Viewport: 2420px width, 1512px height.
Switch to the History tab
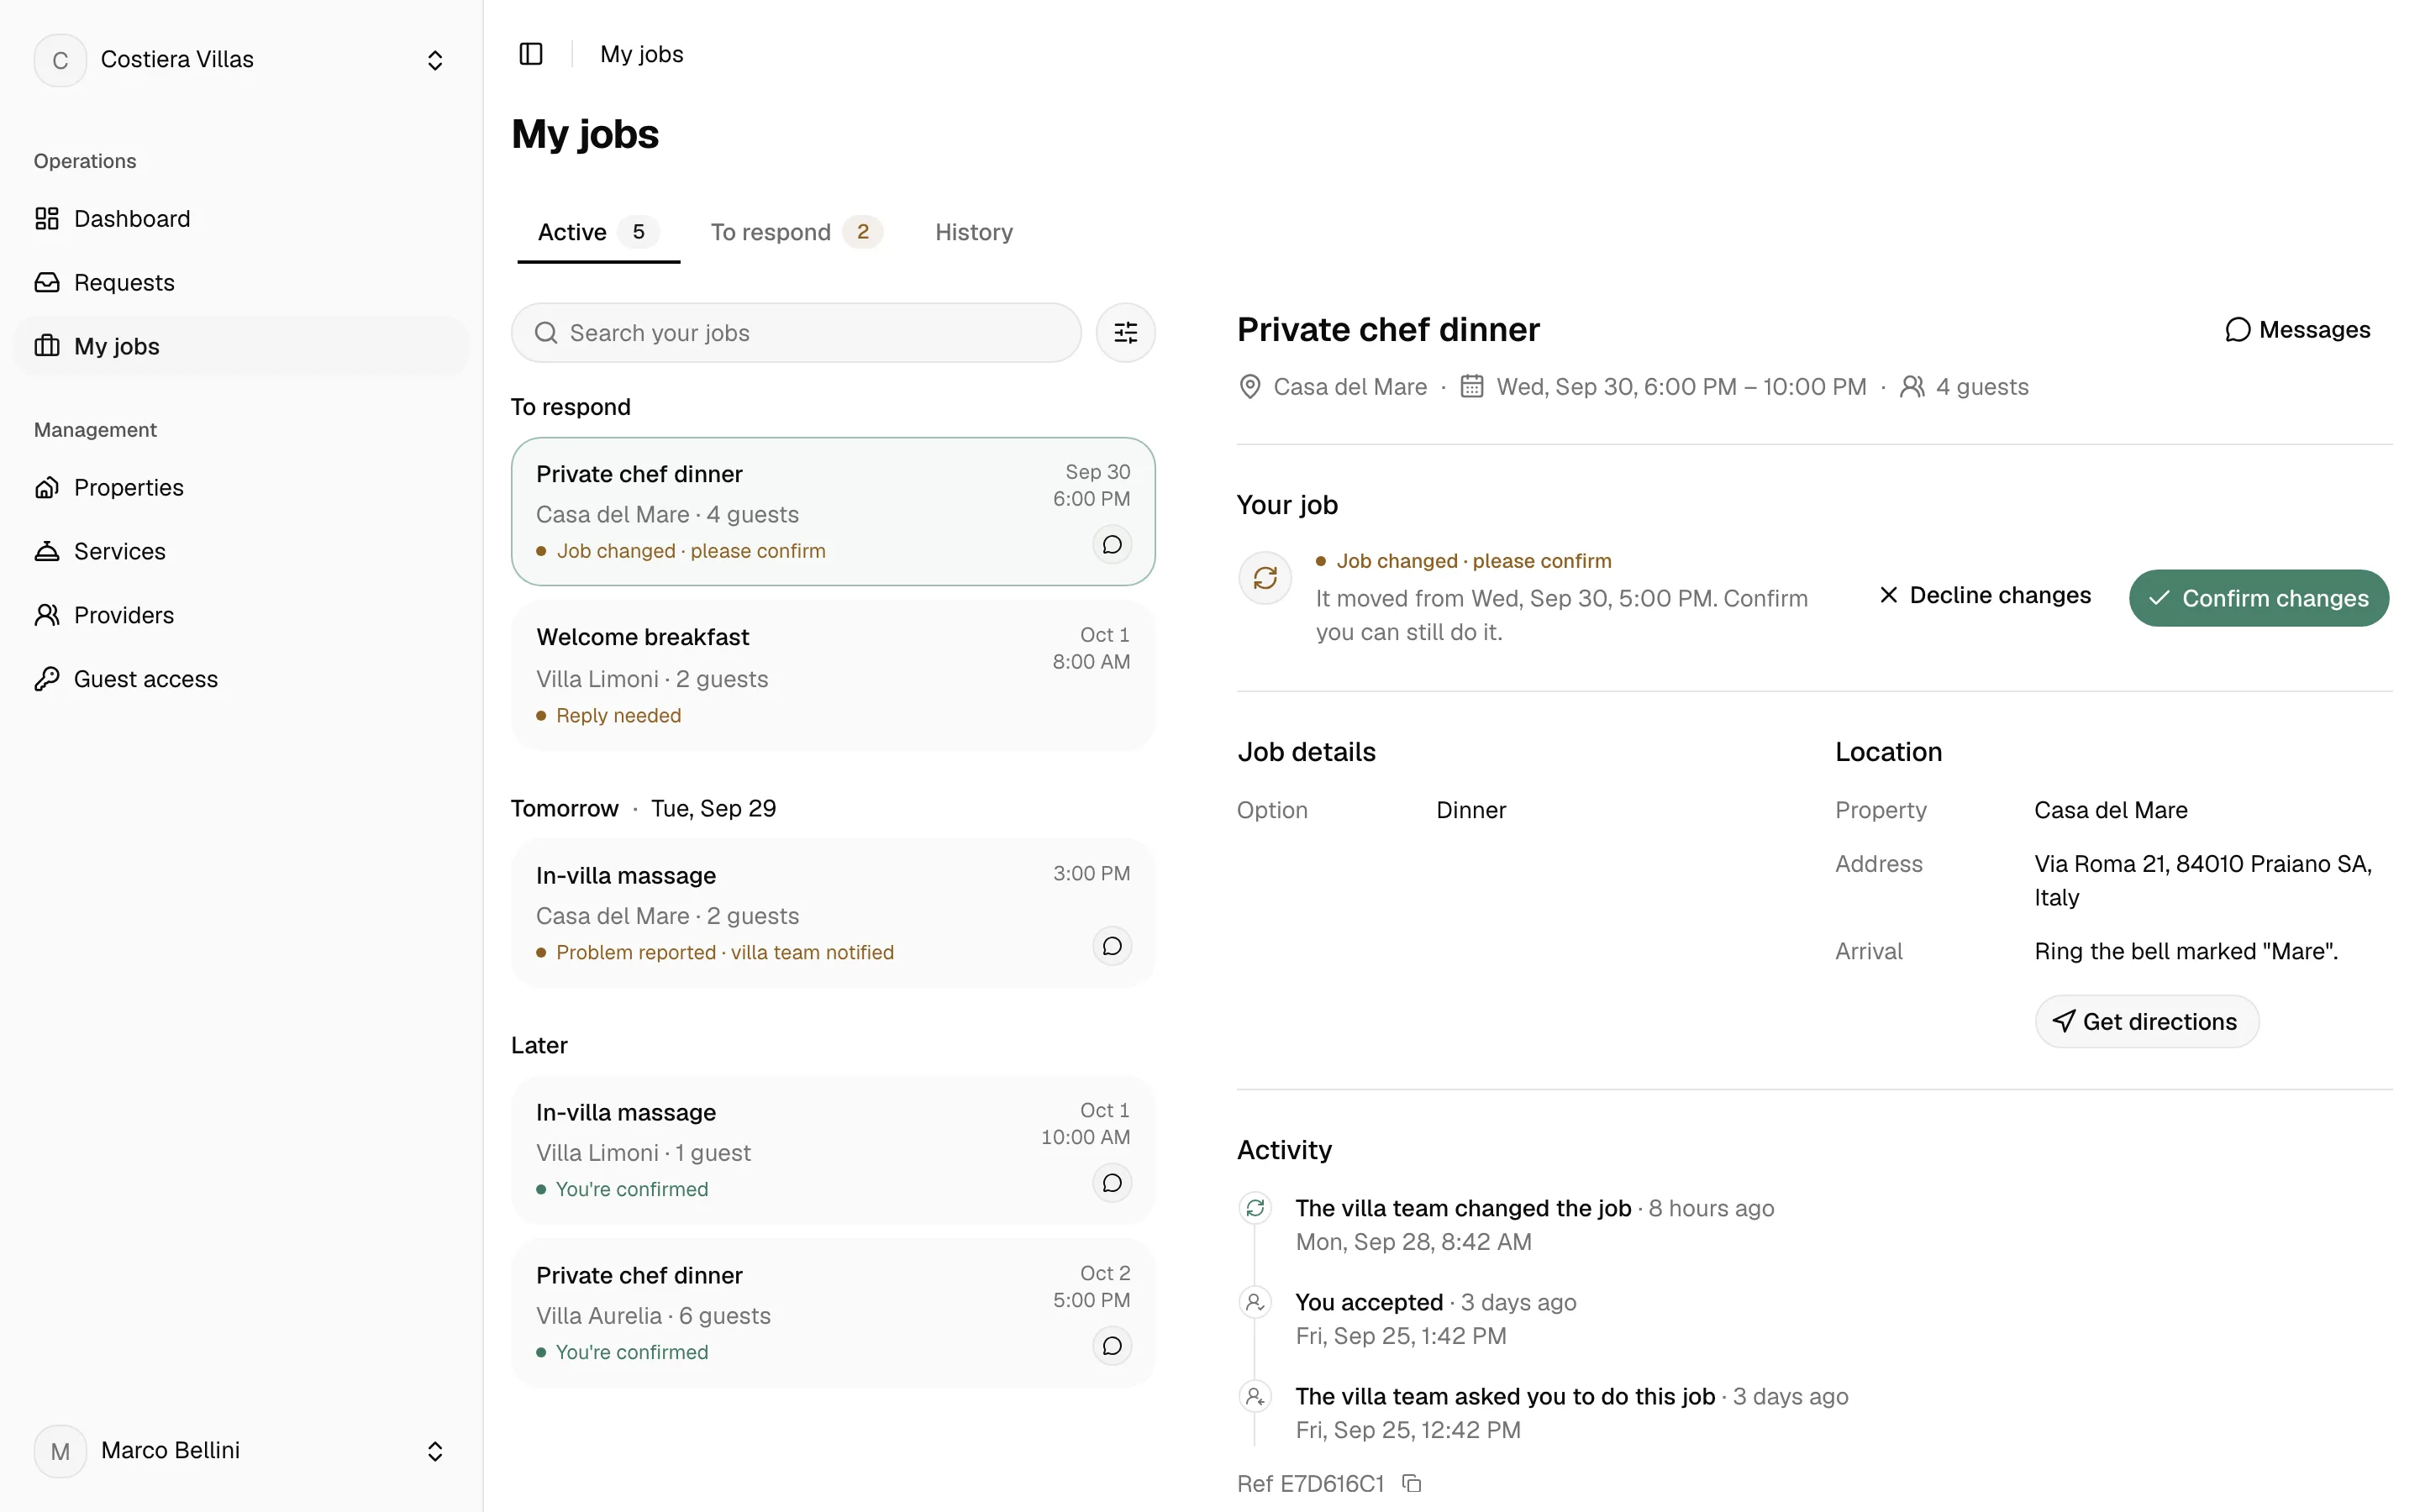coord(974,232)
